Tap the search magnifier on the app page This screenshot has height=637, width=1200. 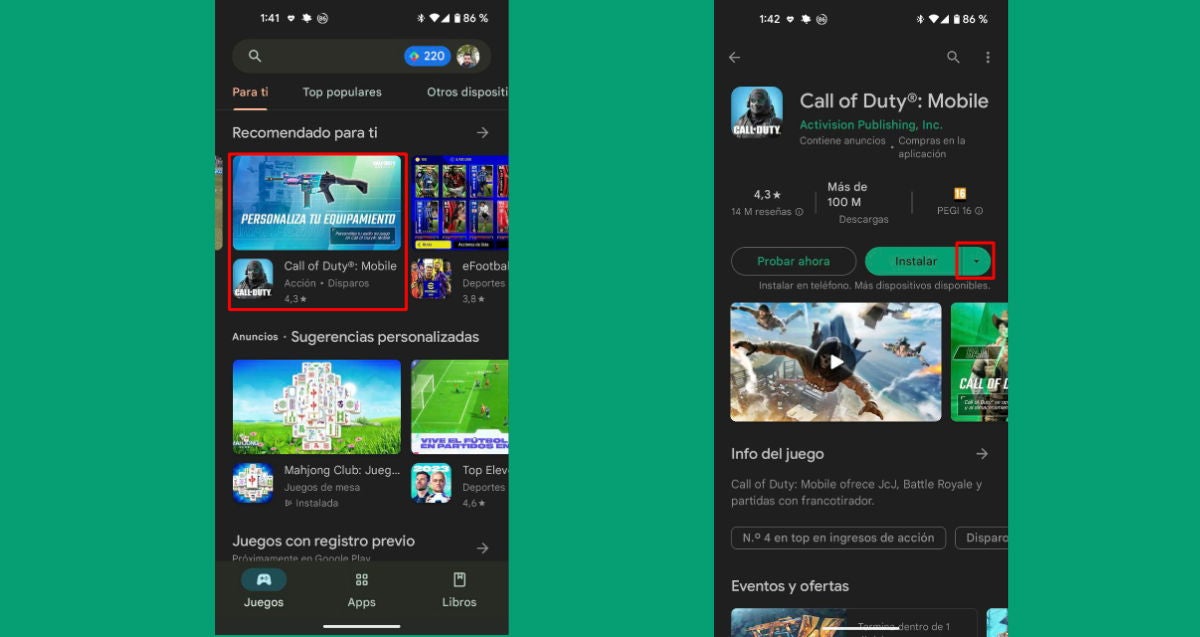(953, 58)
